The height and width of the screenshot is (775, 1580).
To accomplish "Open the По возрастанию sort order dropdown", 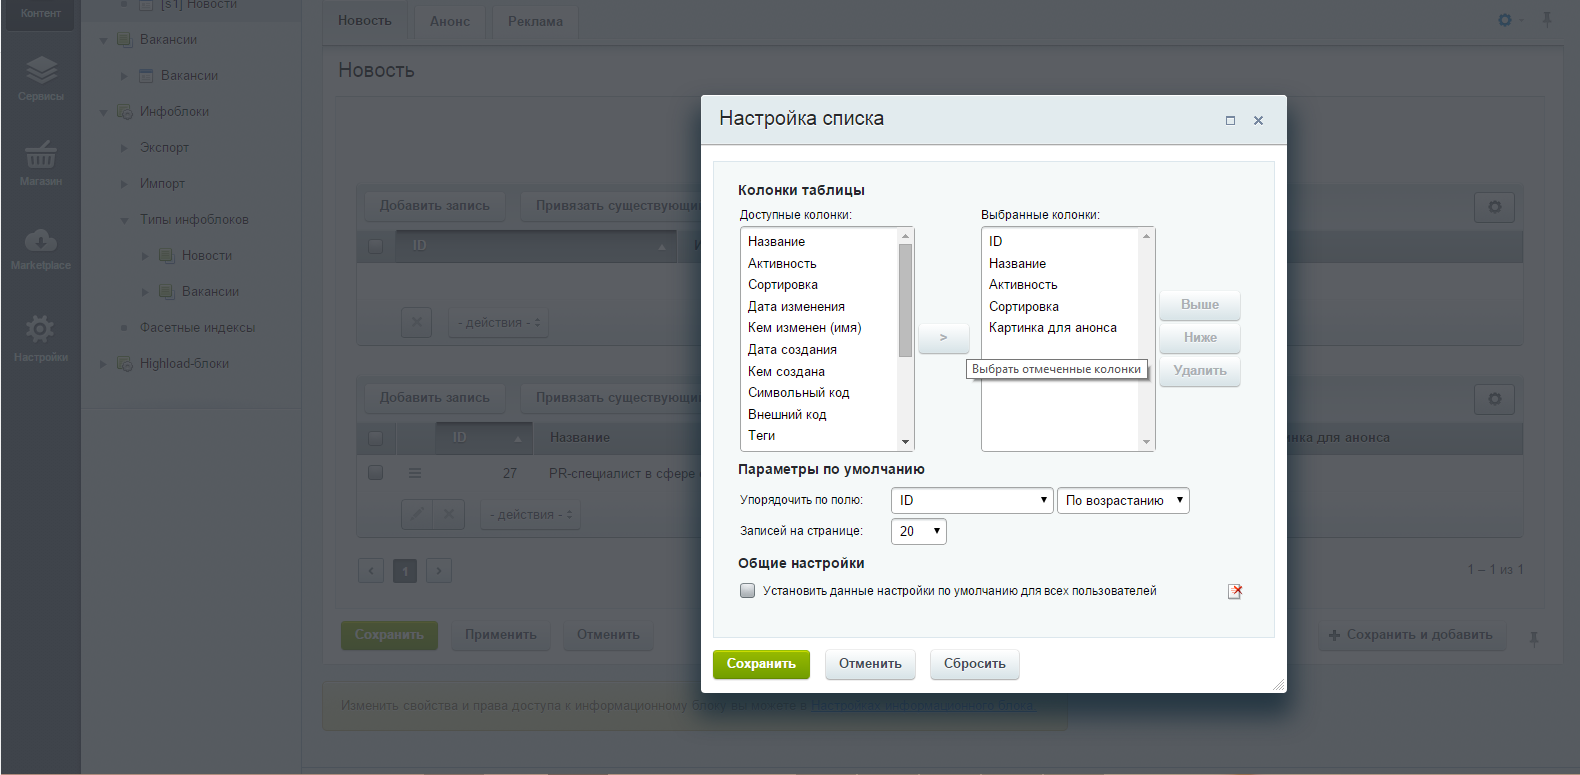I will pos(1123,500).
